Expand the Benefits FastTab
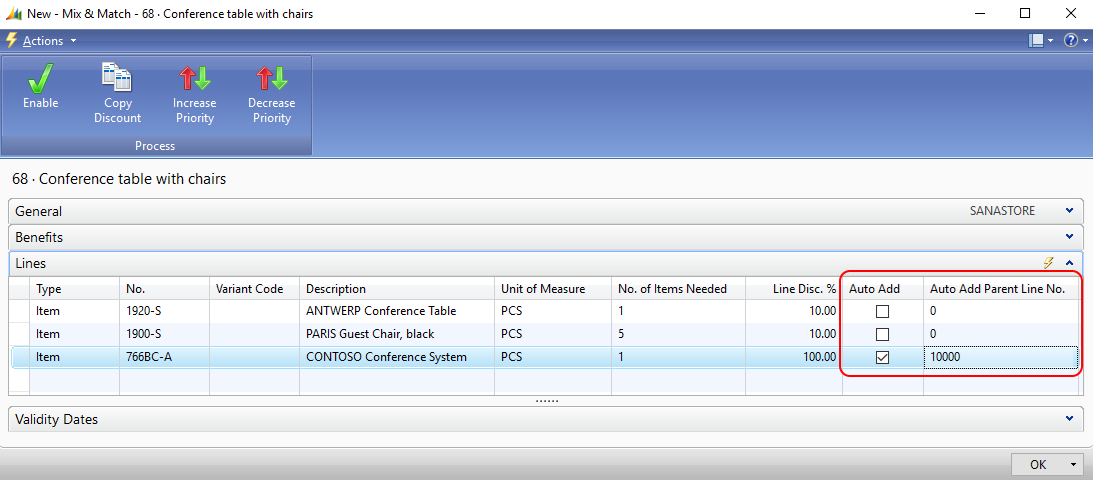Screen dimensions: 1093x480 pos(1069,237)
